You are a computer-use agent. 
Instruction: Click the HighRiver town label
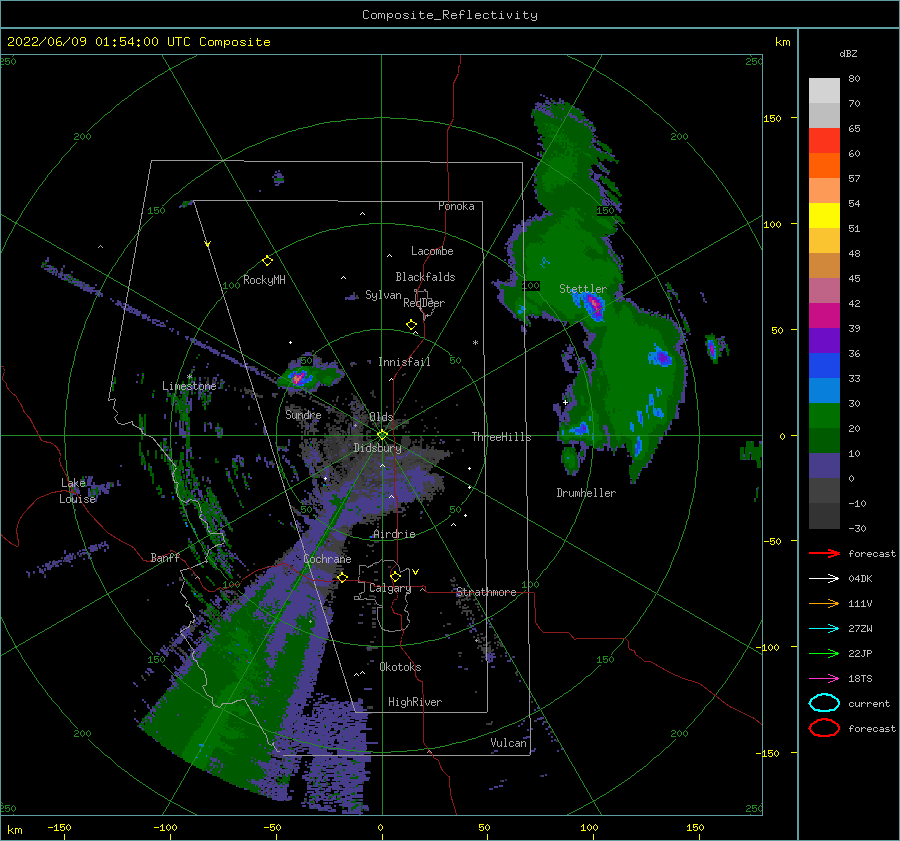point(415,702)
